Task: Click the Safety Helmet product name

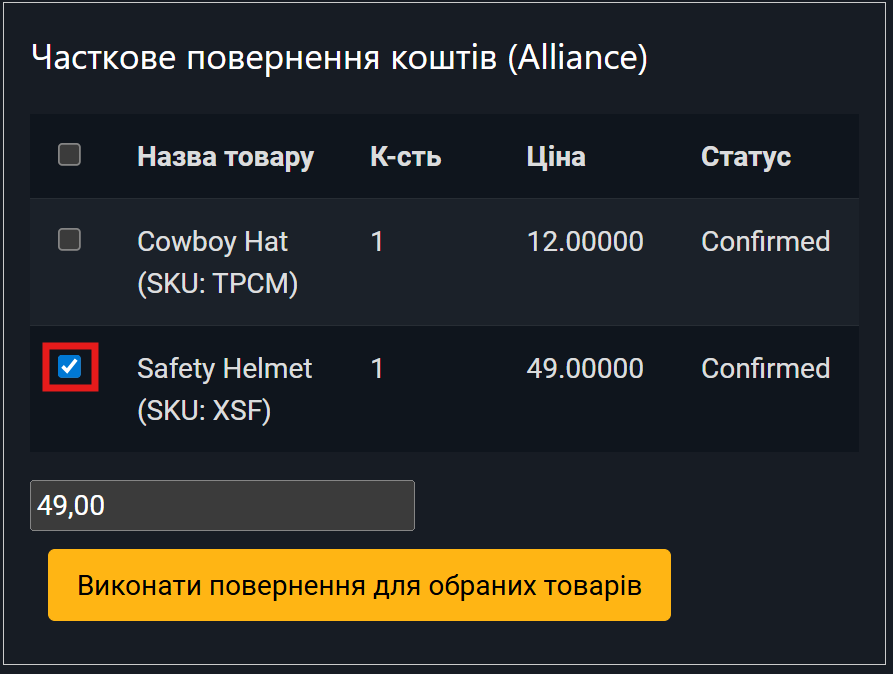Action: (x=224, y=369)
